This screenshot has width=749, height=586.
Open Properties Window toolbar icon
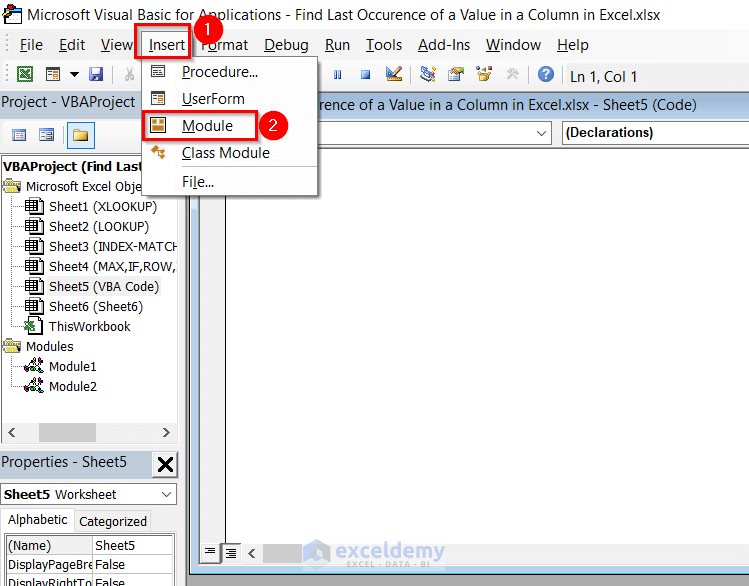[x=456, y=74]
